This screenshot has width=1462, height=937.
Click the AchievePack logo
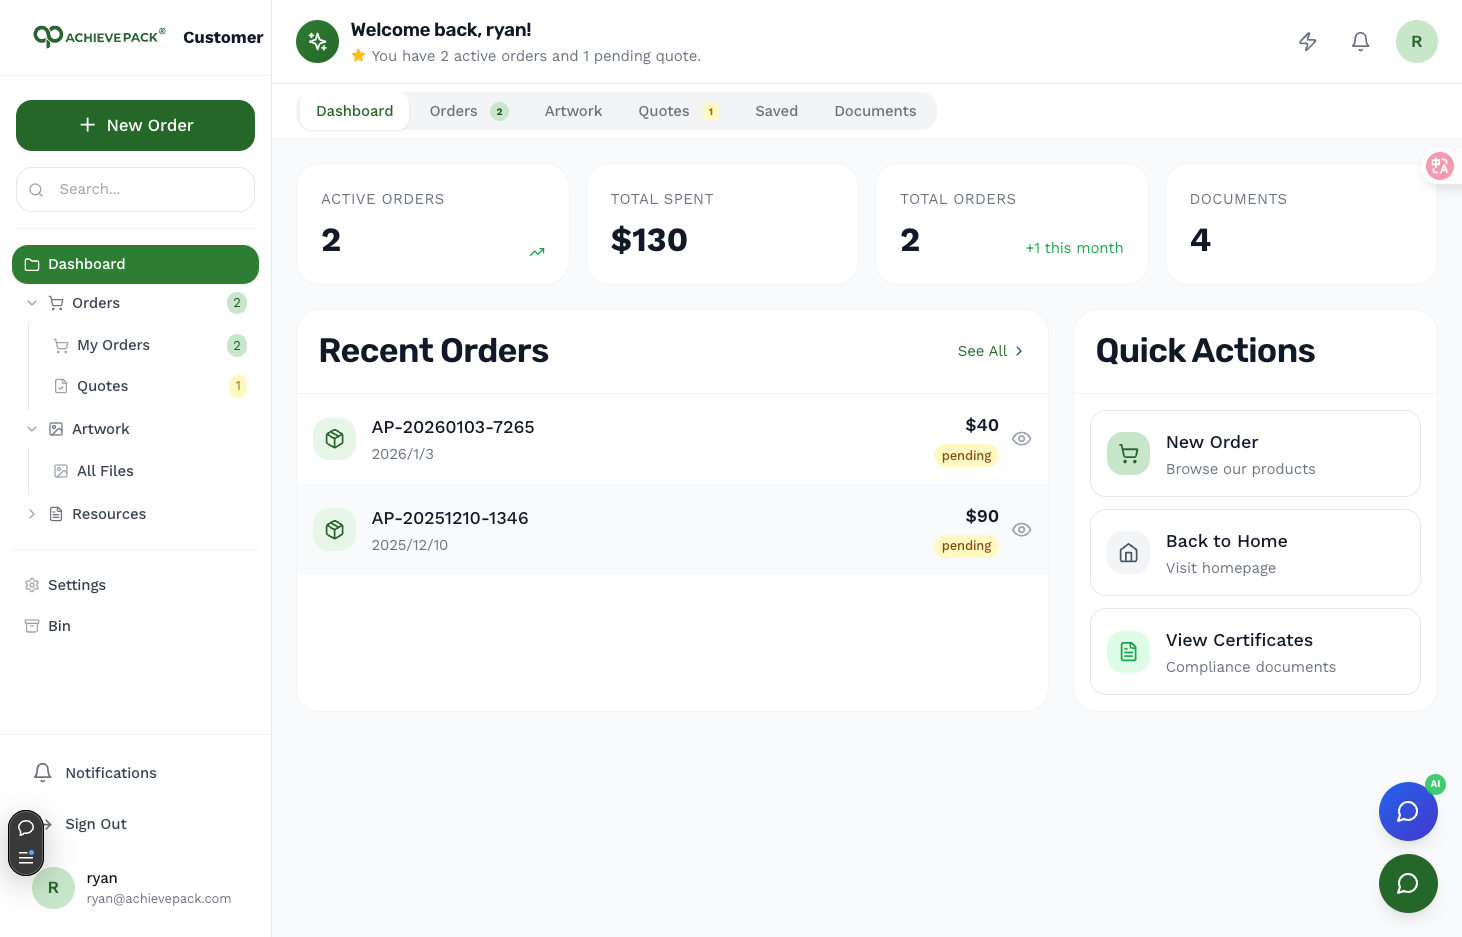99,37
